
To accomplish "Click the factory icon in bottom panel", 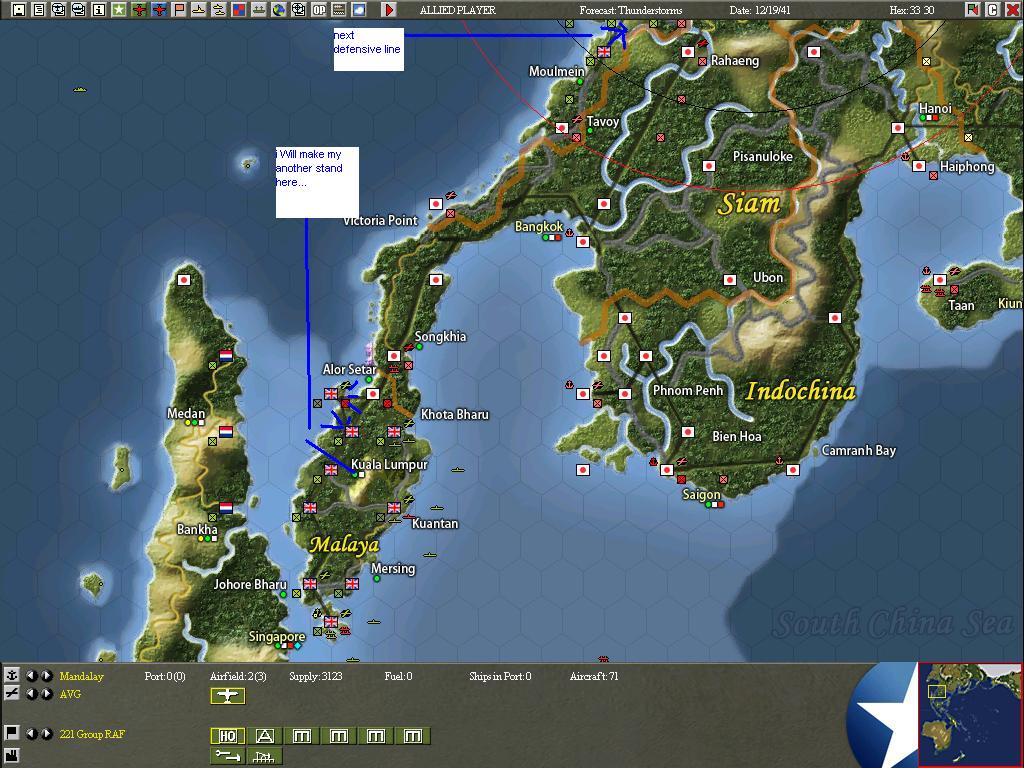I will click(x=12, y=756).
